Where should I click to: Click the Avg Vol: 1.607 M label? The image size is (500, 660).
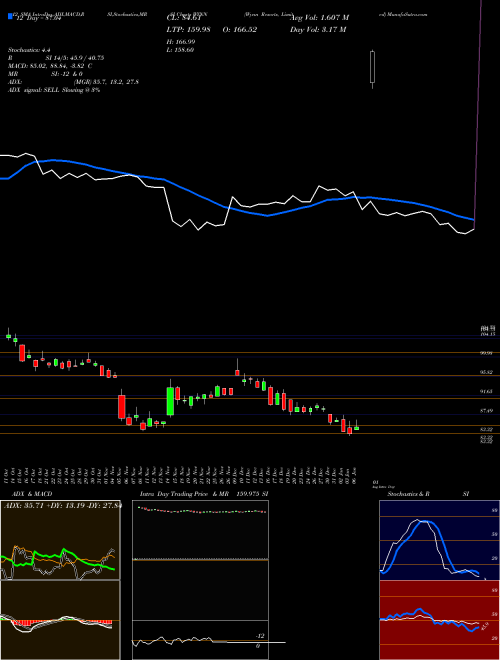tap(320, 18)
